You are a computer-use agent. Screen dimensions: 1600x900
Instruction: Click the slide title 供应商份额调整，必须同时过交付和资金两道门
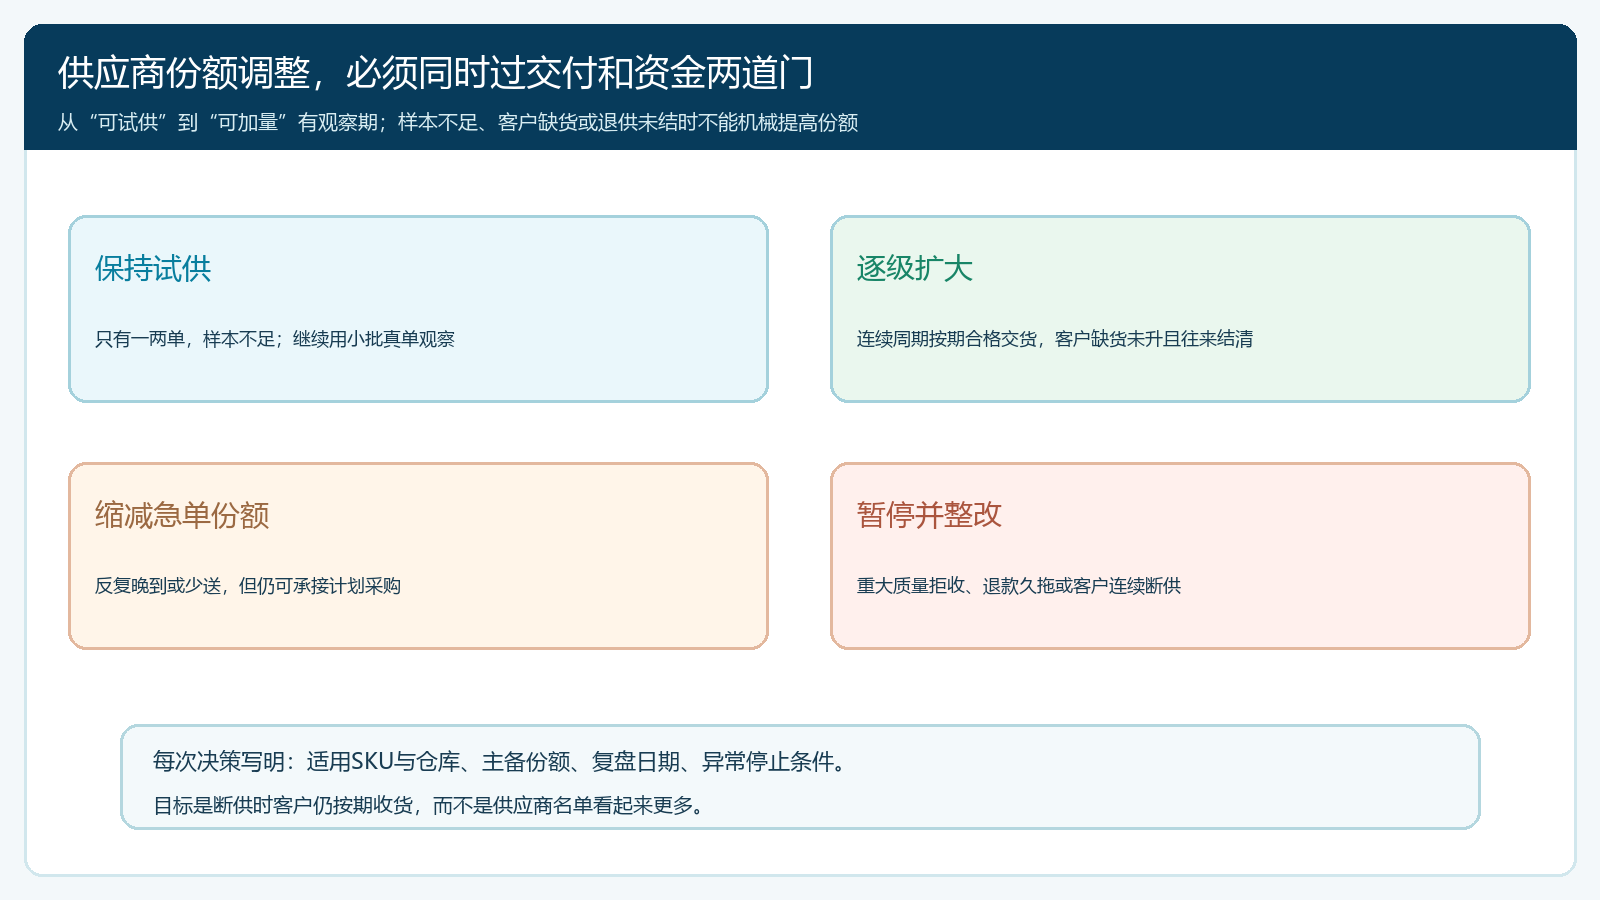pos(436,73)
